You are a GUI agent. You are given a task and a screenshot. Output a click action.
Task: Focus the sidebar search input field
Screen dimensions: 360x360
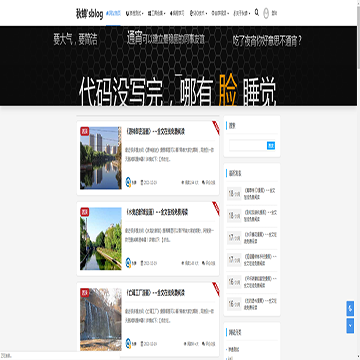(x=248, y=146)
